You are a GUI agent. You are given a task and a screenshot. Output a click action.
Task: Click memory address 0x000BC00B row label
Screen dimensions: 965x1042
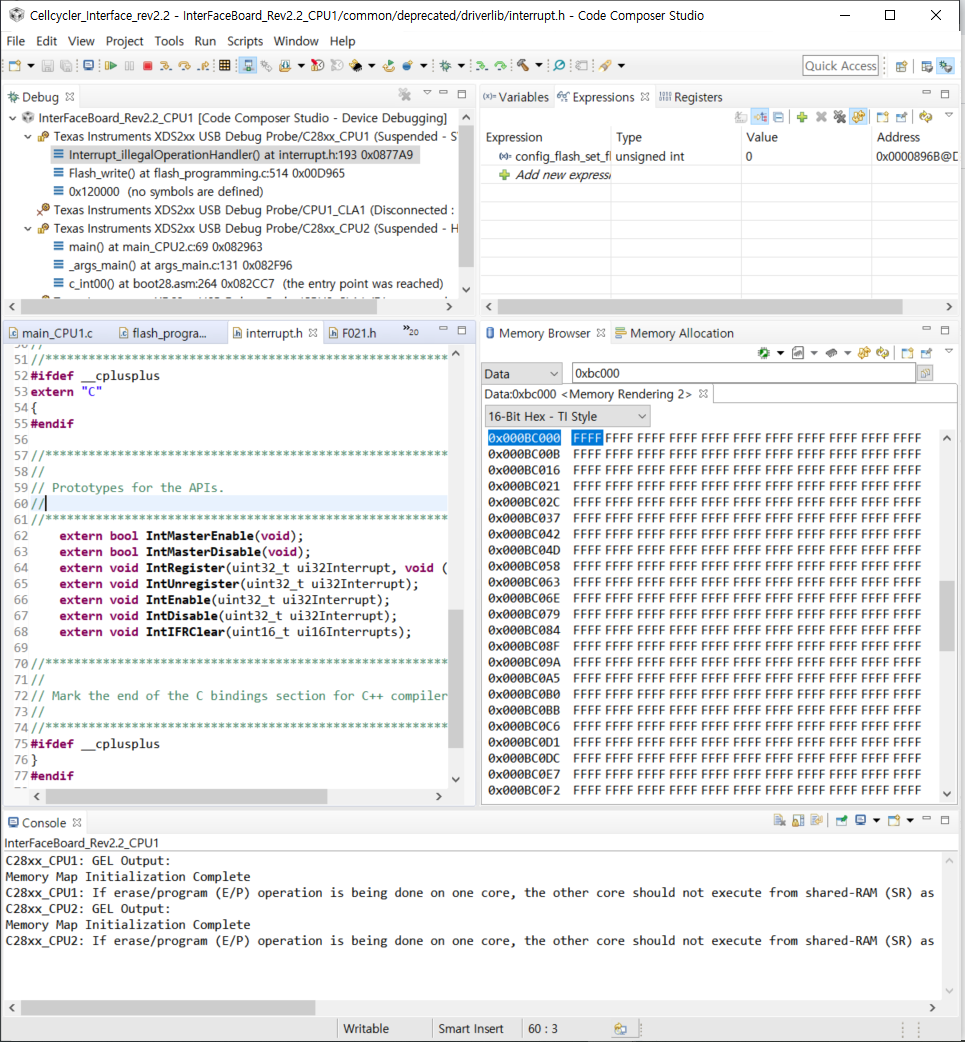tap(524, 455)
